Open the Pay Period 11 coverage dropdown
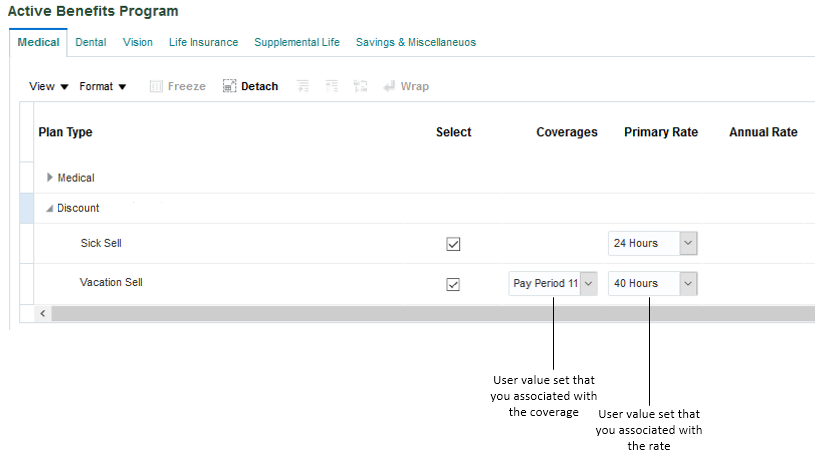This screenshot has height=465, width=824. tap(588, 284)
